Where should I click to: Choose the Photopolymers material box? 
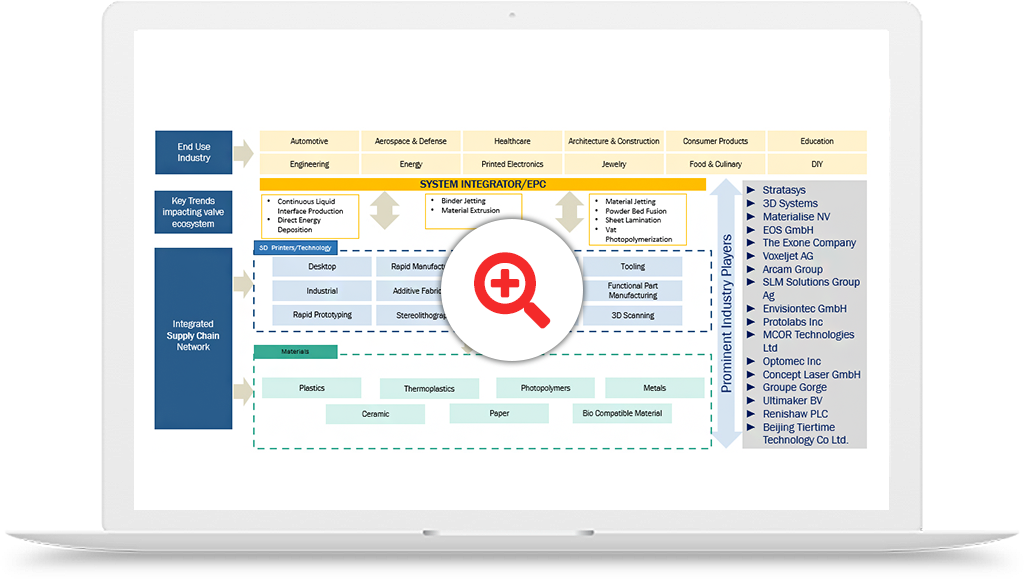(x=544, y=388)
